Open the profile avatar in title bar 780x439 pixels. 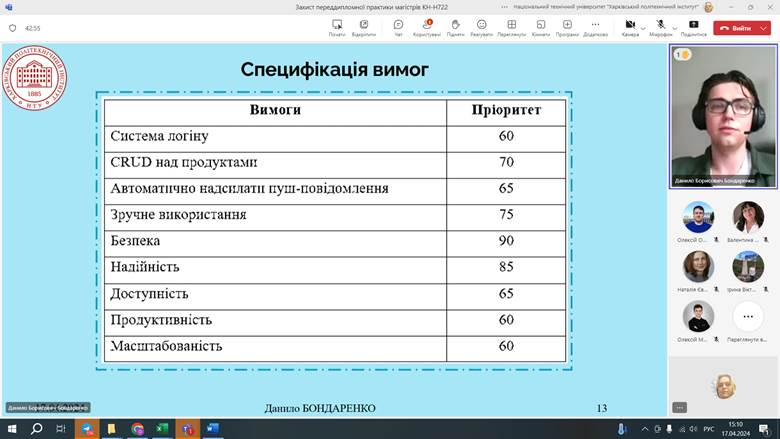click(709, 7)
